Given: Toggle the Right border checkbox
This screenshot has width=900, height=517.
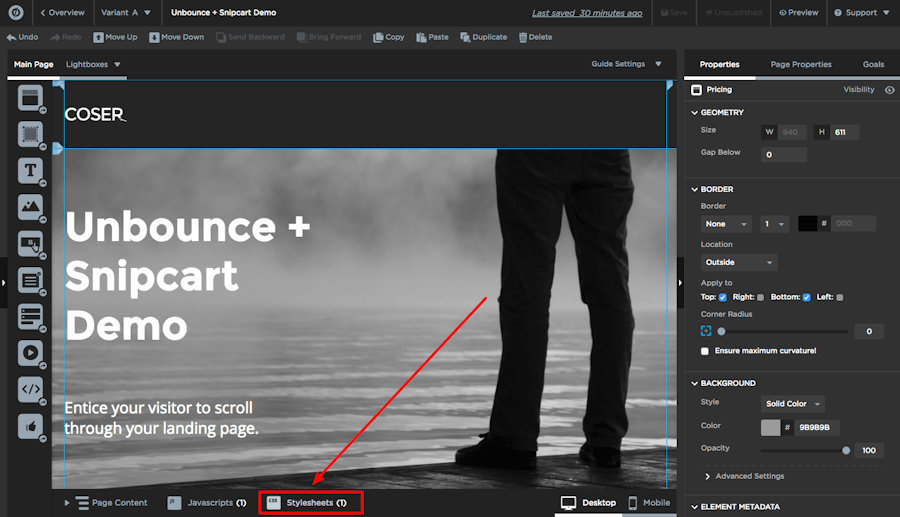Looking at the screenshot, I should (x=761, y=297).
